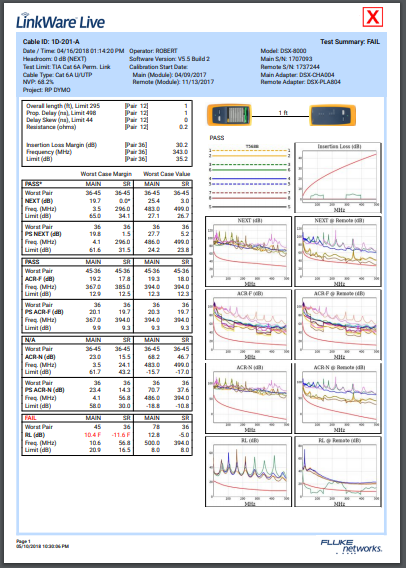The image size is (406, 568).
Task: Click the Fluke Networks logo
Action: pos(351,546)
